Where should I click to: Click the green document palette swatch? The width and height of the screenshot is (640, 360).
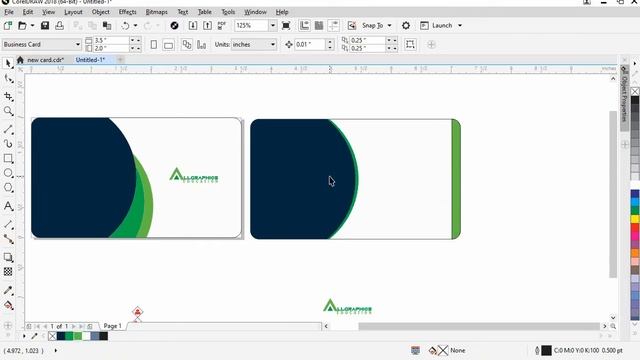point(69,336)
